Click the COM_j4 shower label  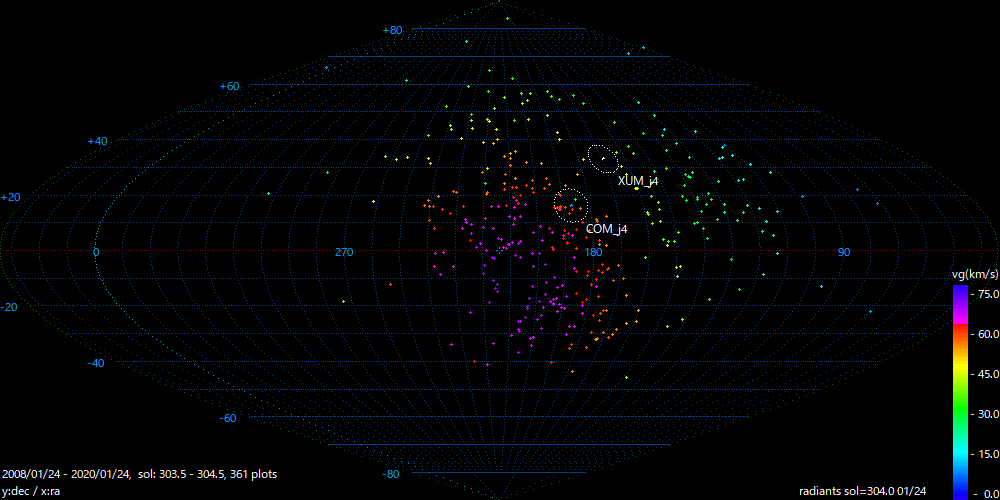(x=606, y=229)
